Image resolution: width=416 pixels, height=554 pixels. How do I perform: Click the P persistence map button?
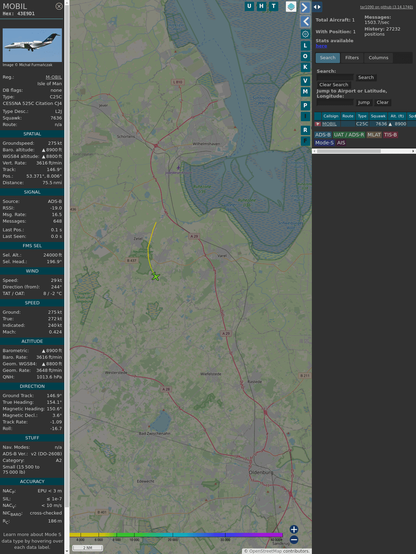coord(305,105)
